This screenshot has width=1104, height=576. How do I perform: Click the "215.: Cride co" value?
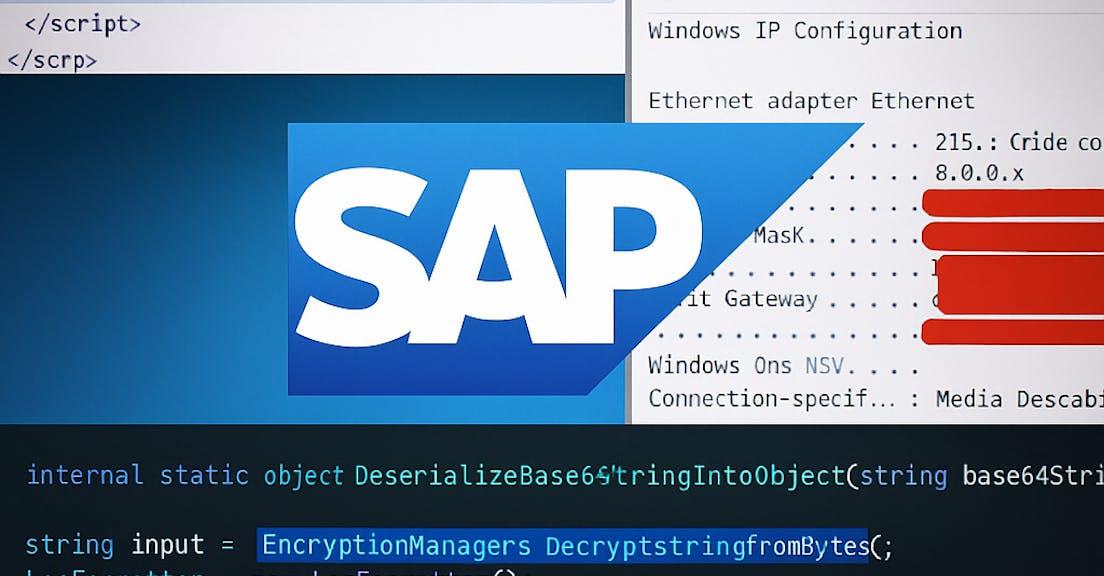[x=1019, y=143]
